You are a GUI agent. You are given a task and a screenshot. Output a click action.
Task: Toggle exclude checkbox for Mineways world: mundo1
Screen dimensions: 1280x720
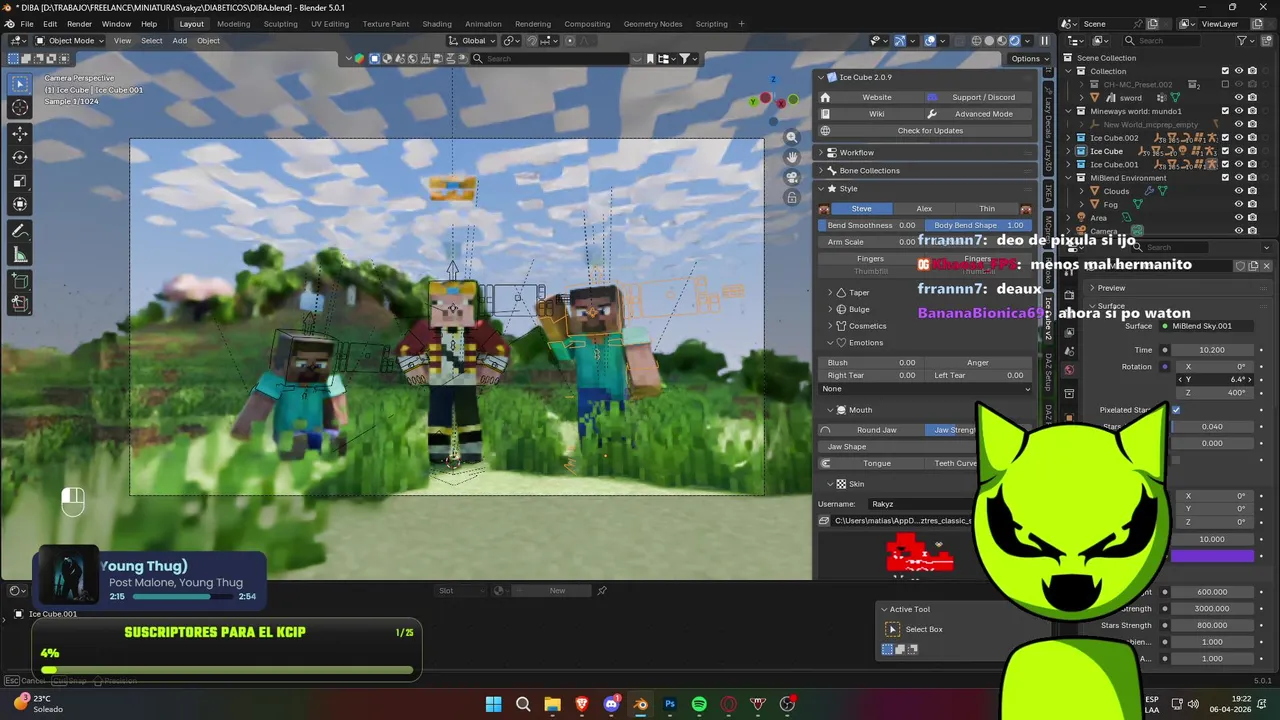(x=1225, y=111)
